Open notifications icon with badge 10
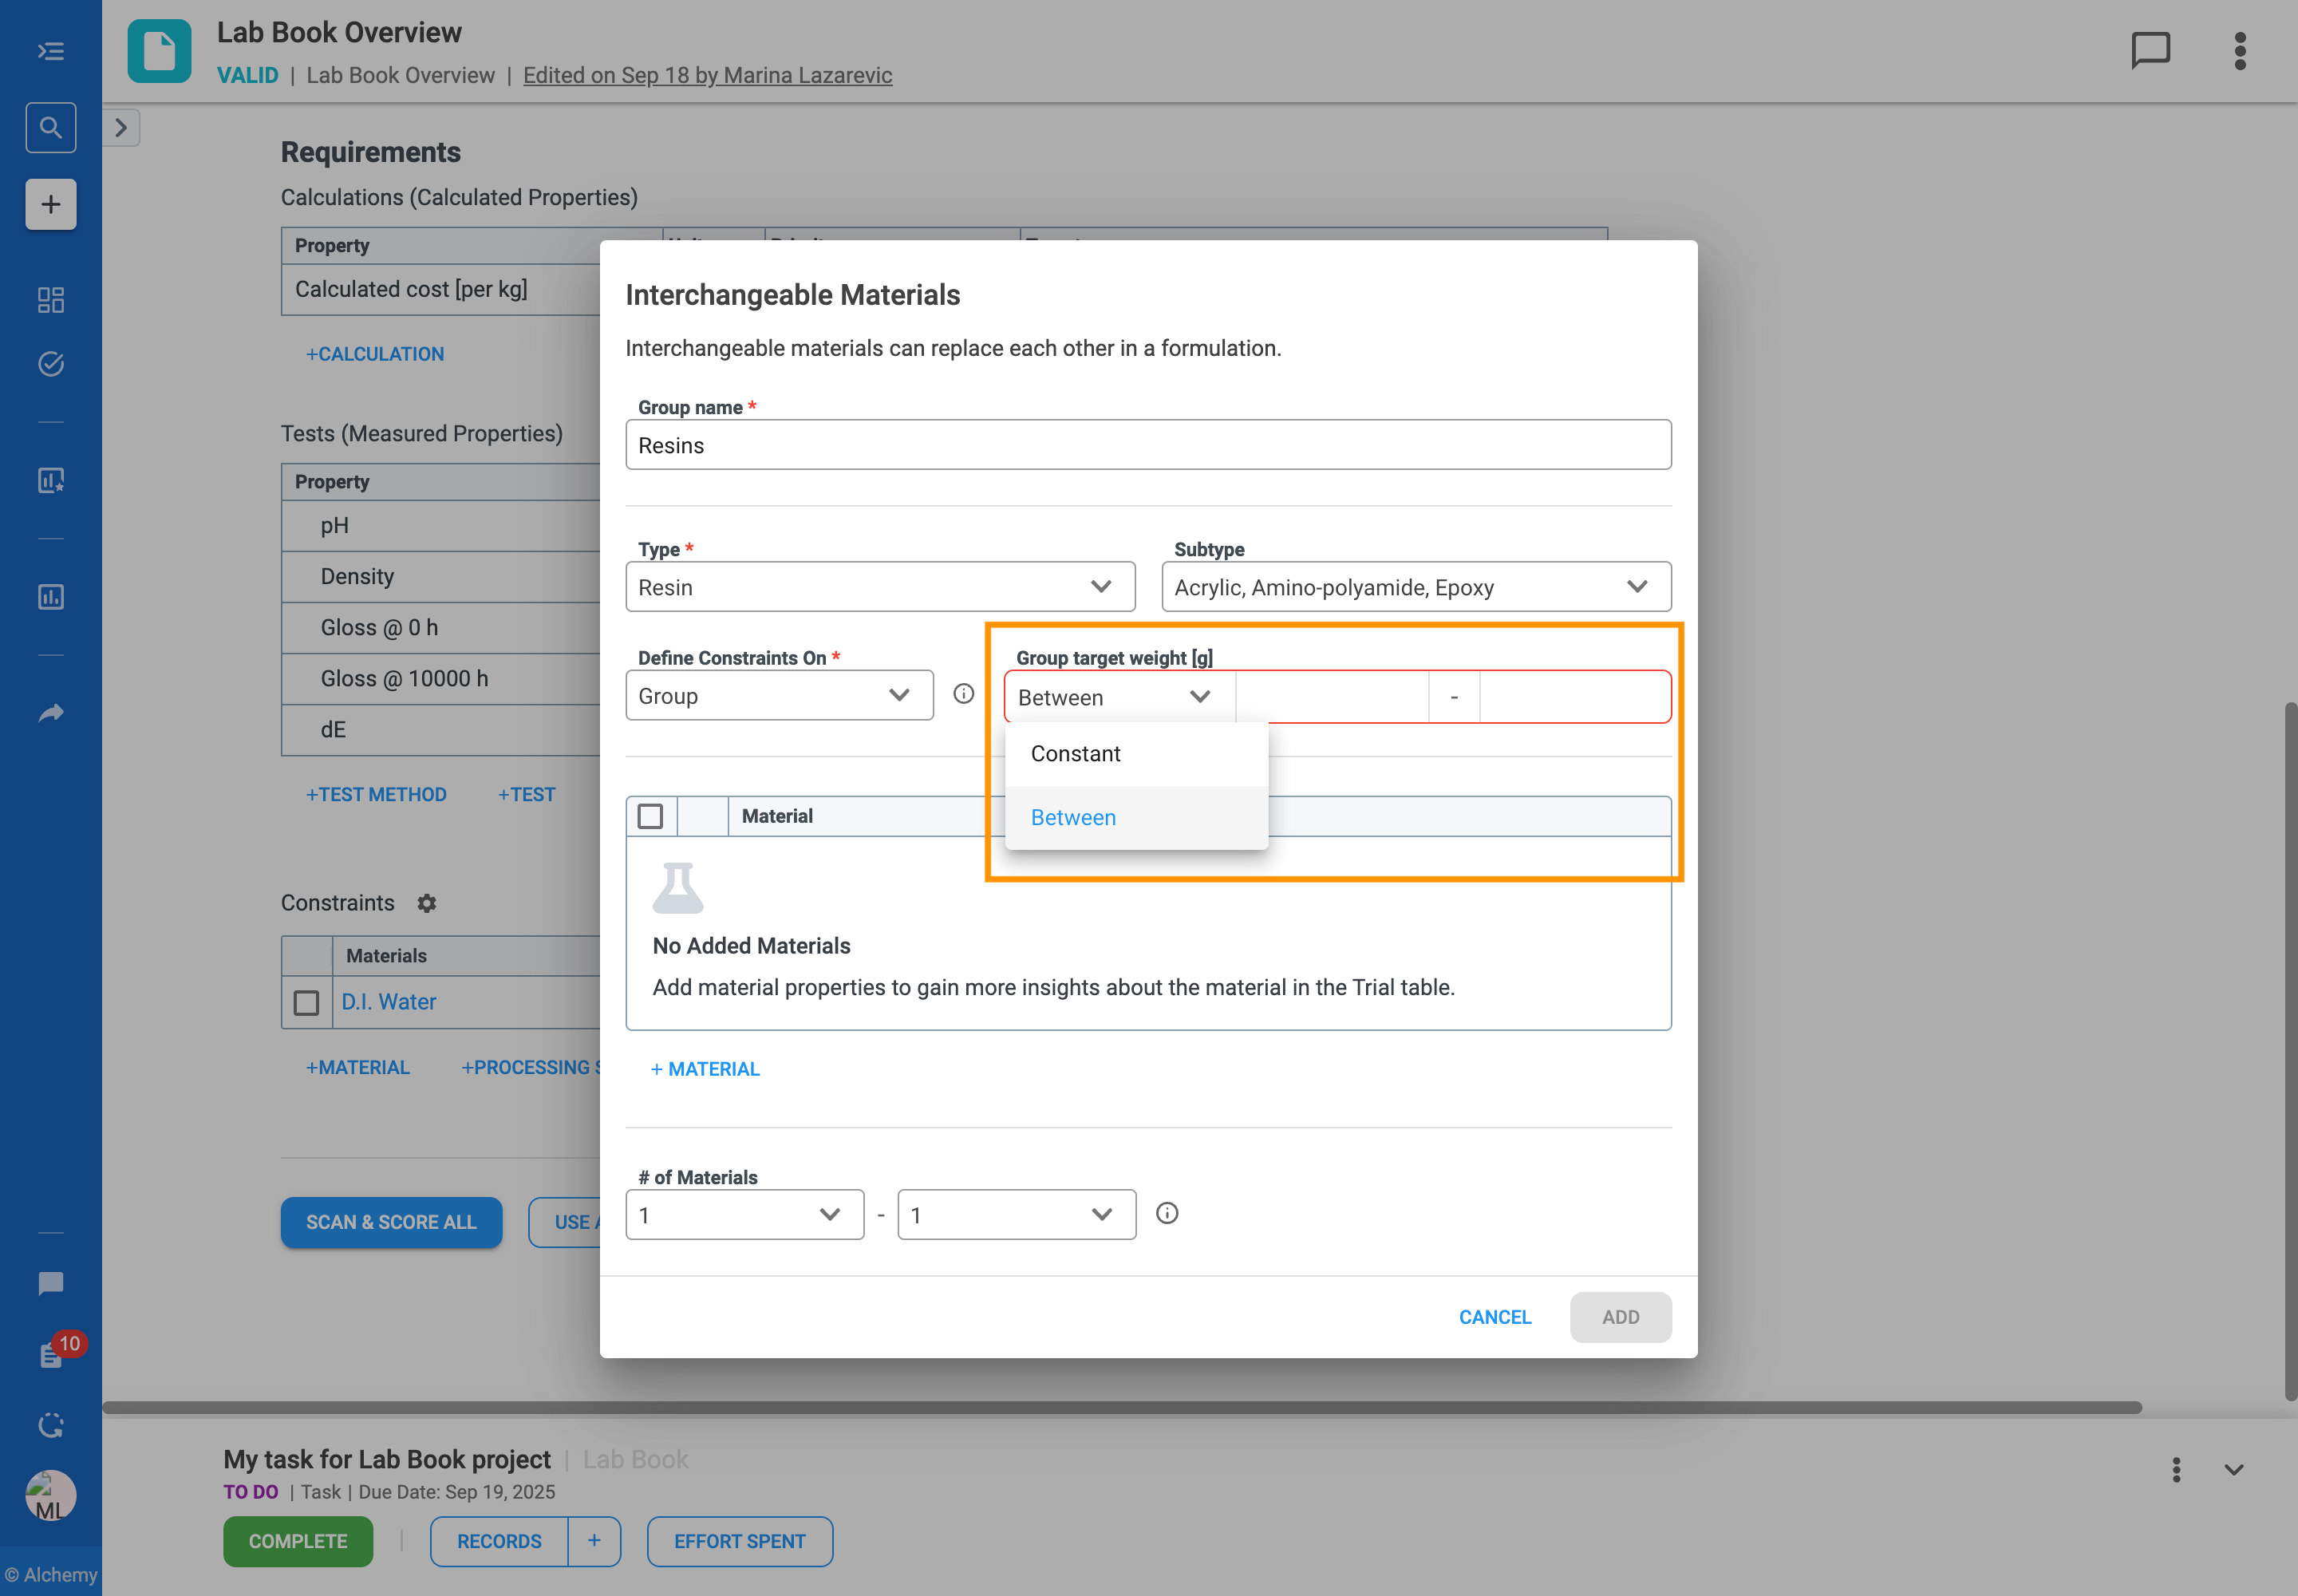Viewport: 2298px width, 1596px height. coord(52,1354)
